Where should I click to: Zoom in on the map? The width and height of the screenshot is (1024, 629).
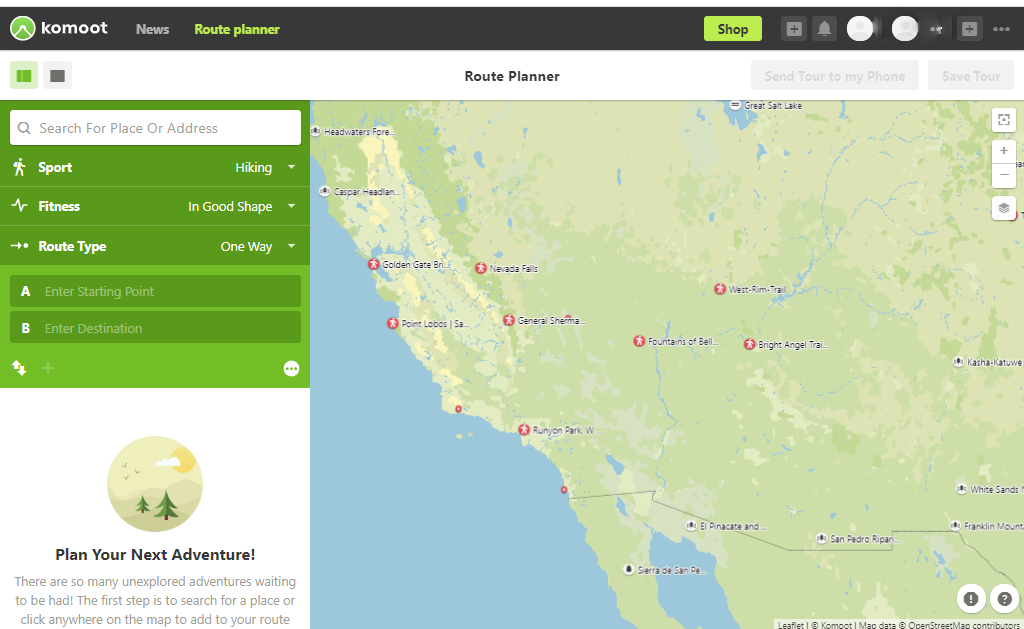(1004, 151)
